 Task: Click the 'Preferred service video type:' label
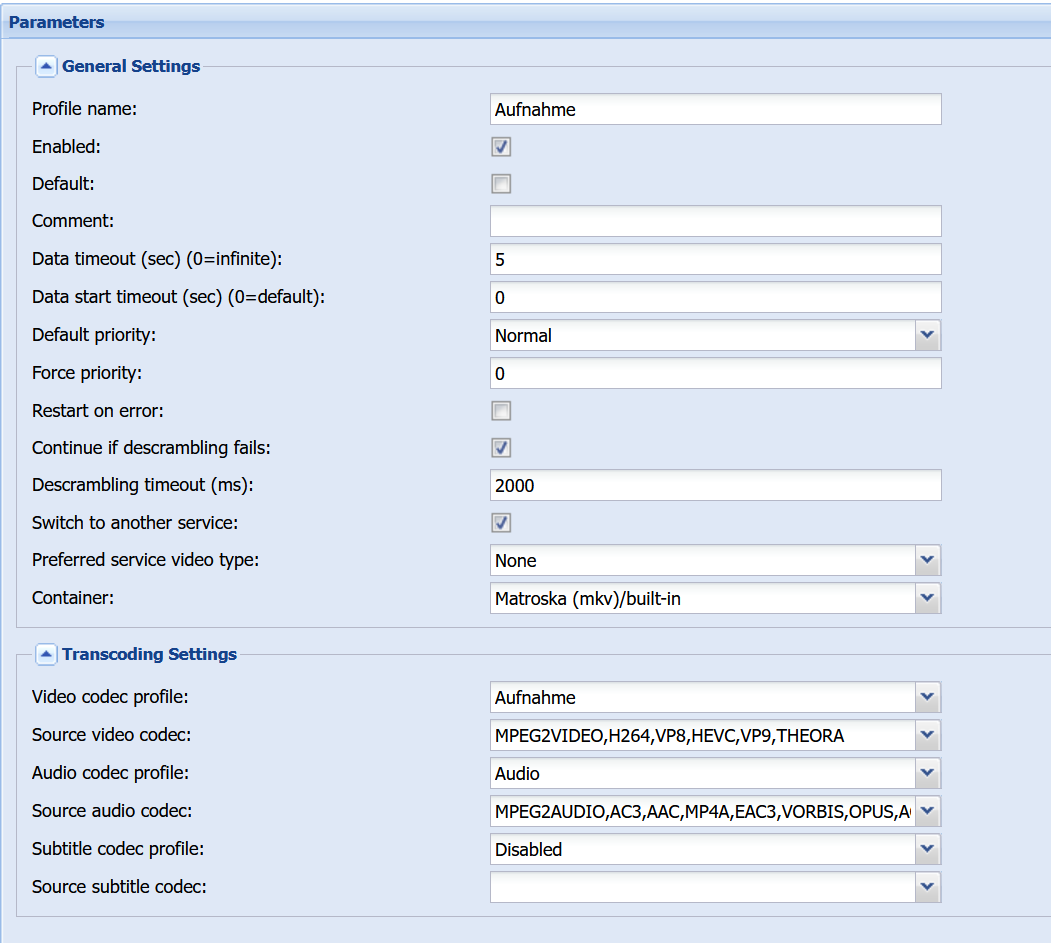tap(145, 560)
